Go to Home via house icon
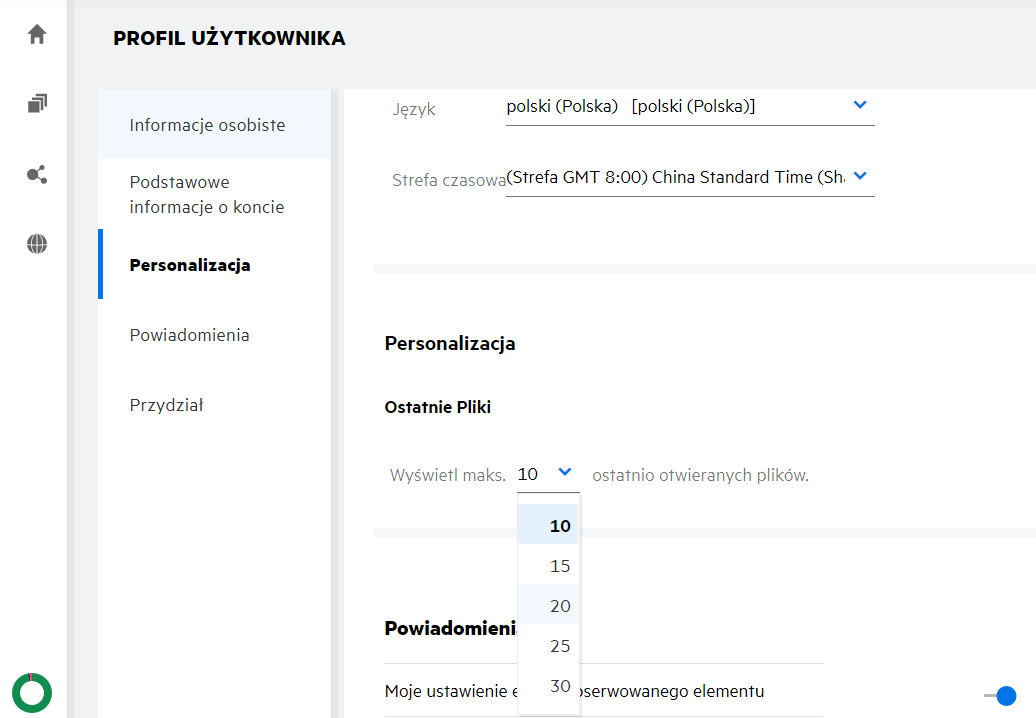 point(37,34)
